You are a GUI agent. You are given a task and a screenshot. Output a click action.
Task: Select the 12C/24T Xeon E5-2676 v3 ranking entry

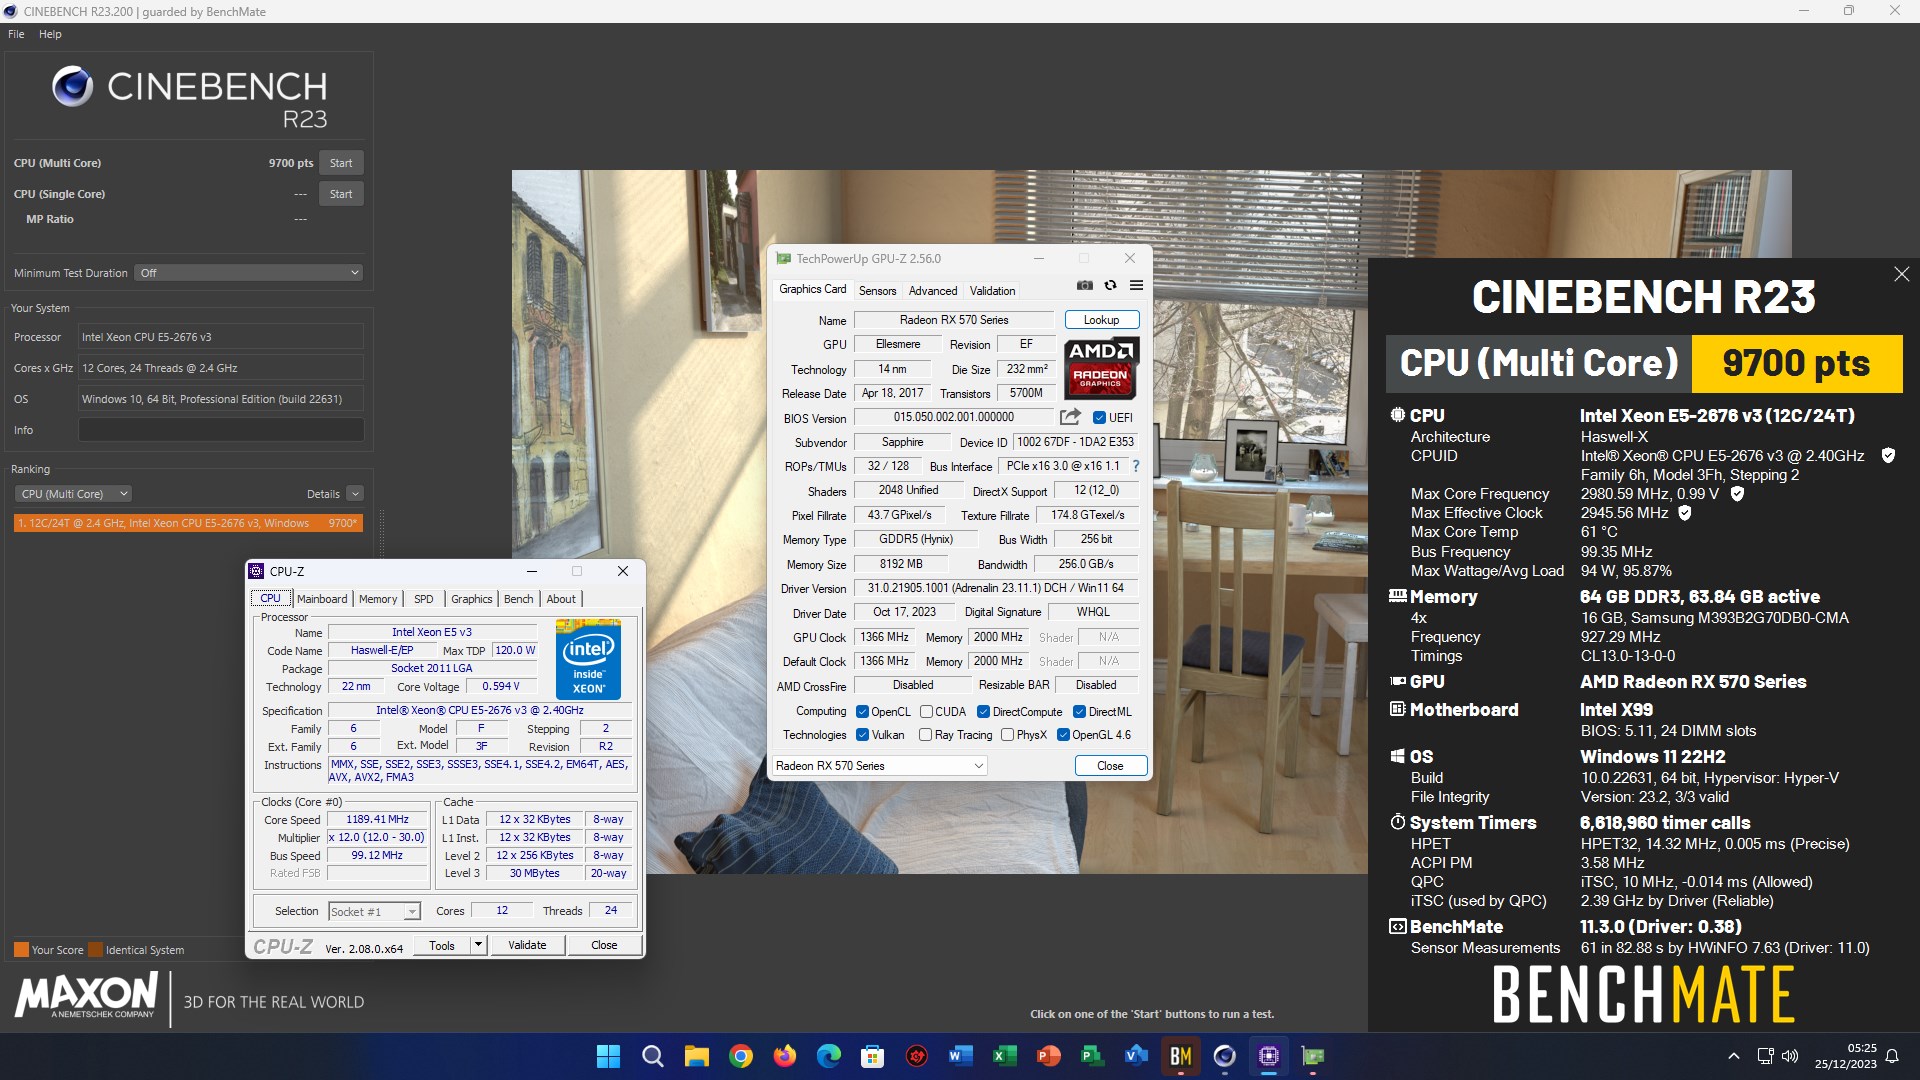[x=188, y=523]
